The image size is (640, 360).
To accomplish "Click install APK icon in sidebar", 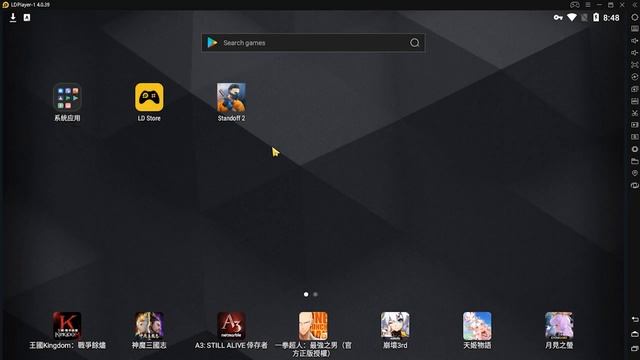I will point(635,101).
